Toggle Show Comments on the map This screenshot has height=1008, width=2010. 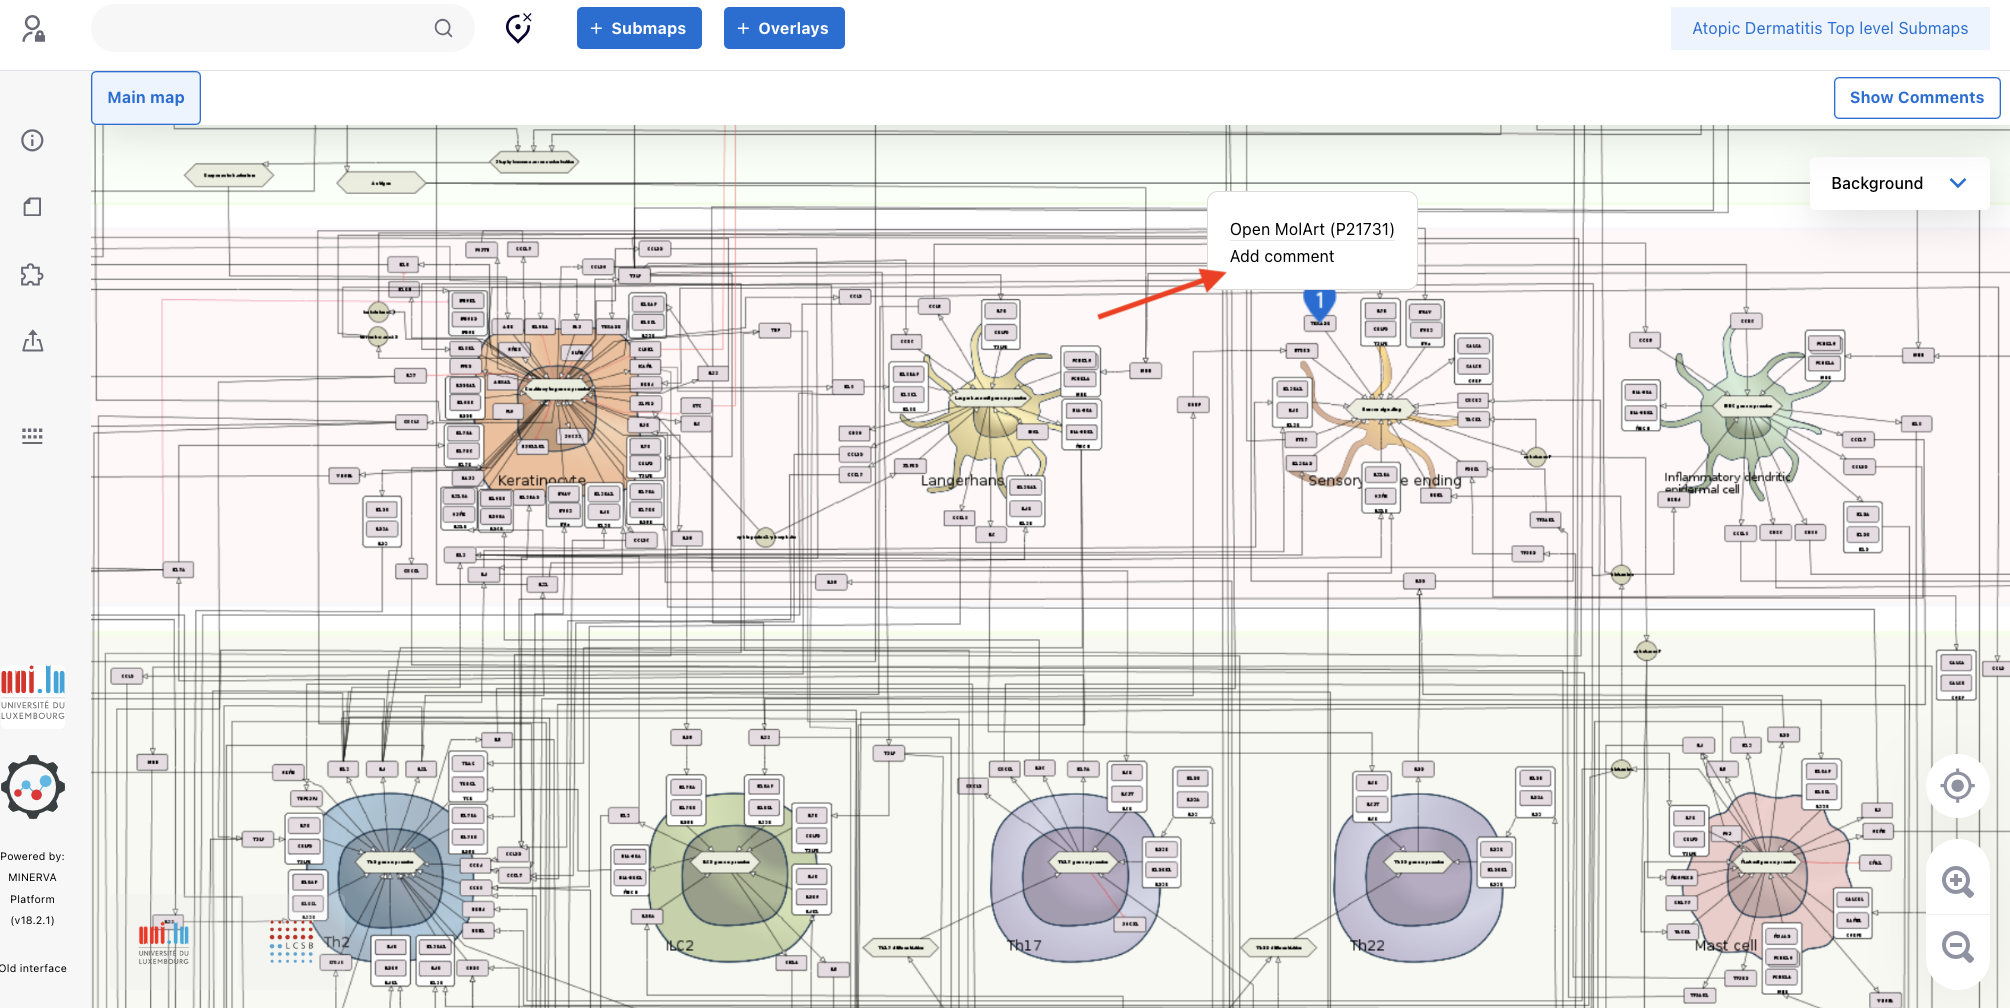pos(1916,98)
